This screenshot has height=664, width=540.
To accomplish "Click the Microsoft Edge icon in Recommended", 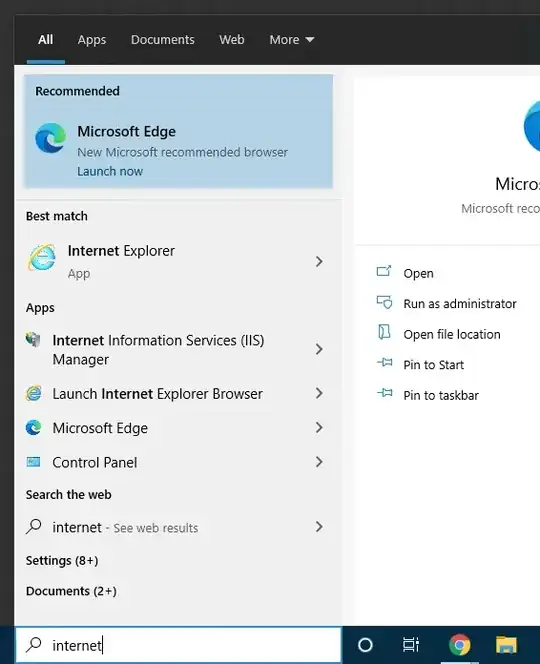I will (x=50, y=138).
